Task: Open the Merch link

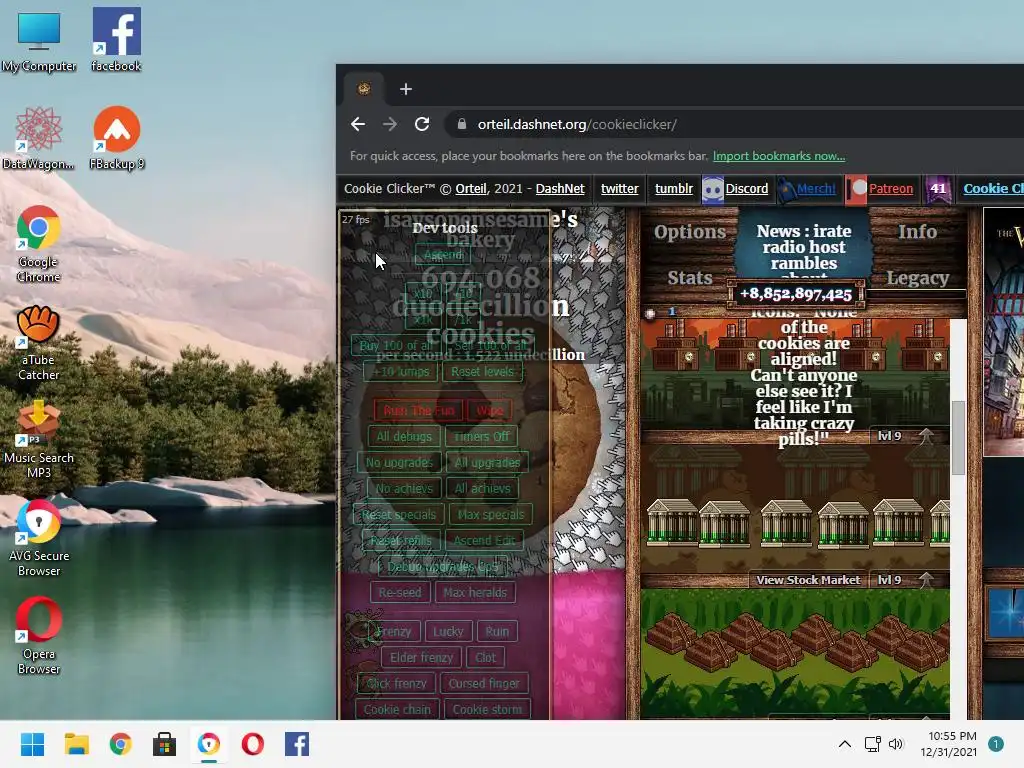Action: coord(816,189)
